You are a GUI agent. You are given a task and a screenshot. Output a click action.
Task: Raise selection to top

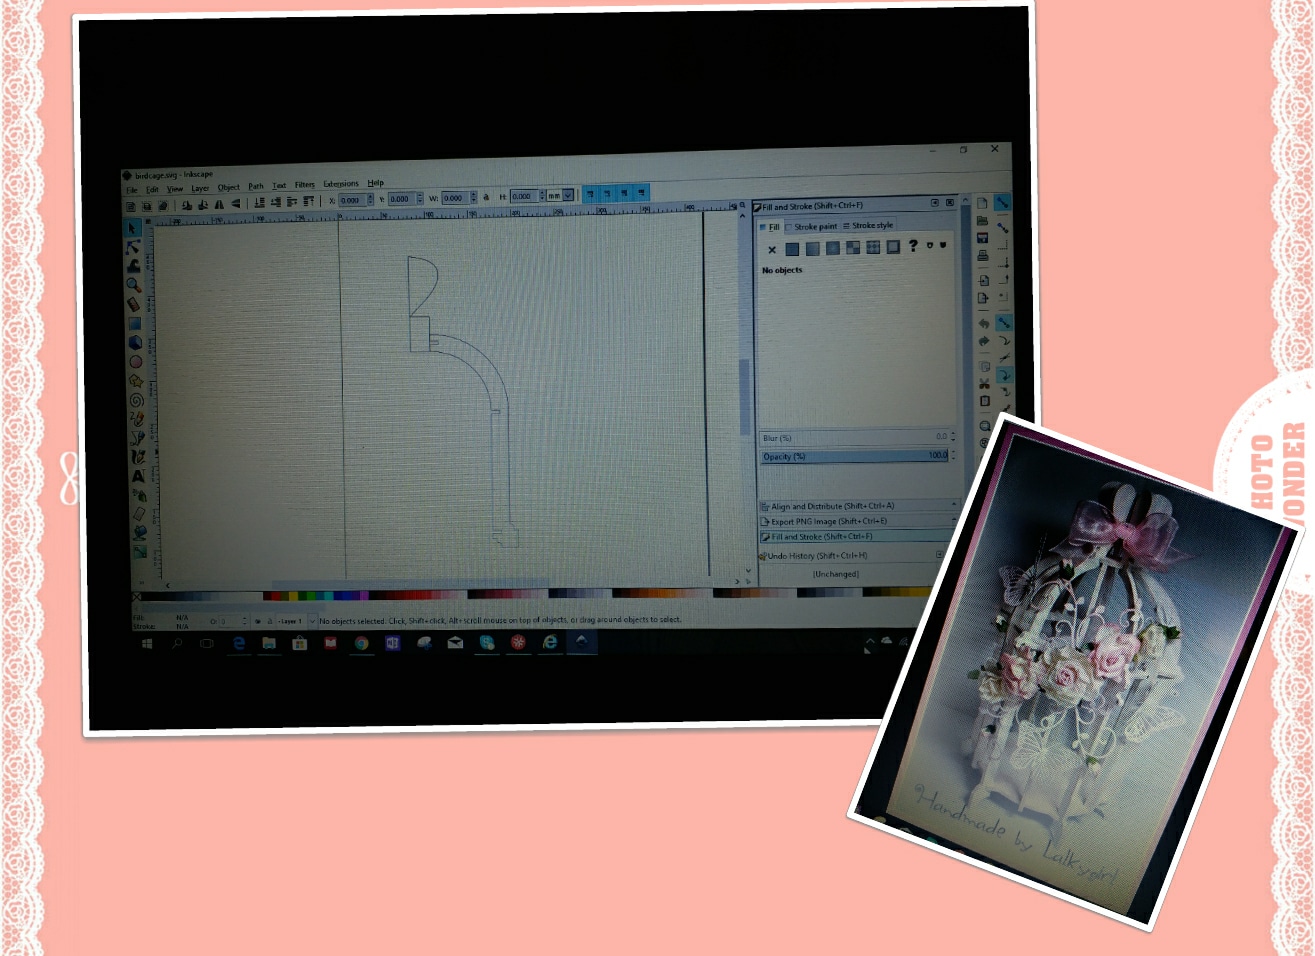309,201
